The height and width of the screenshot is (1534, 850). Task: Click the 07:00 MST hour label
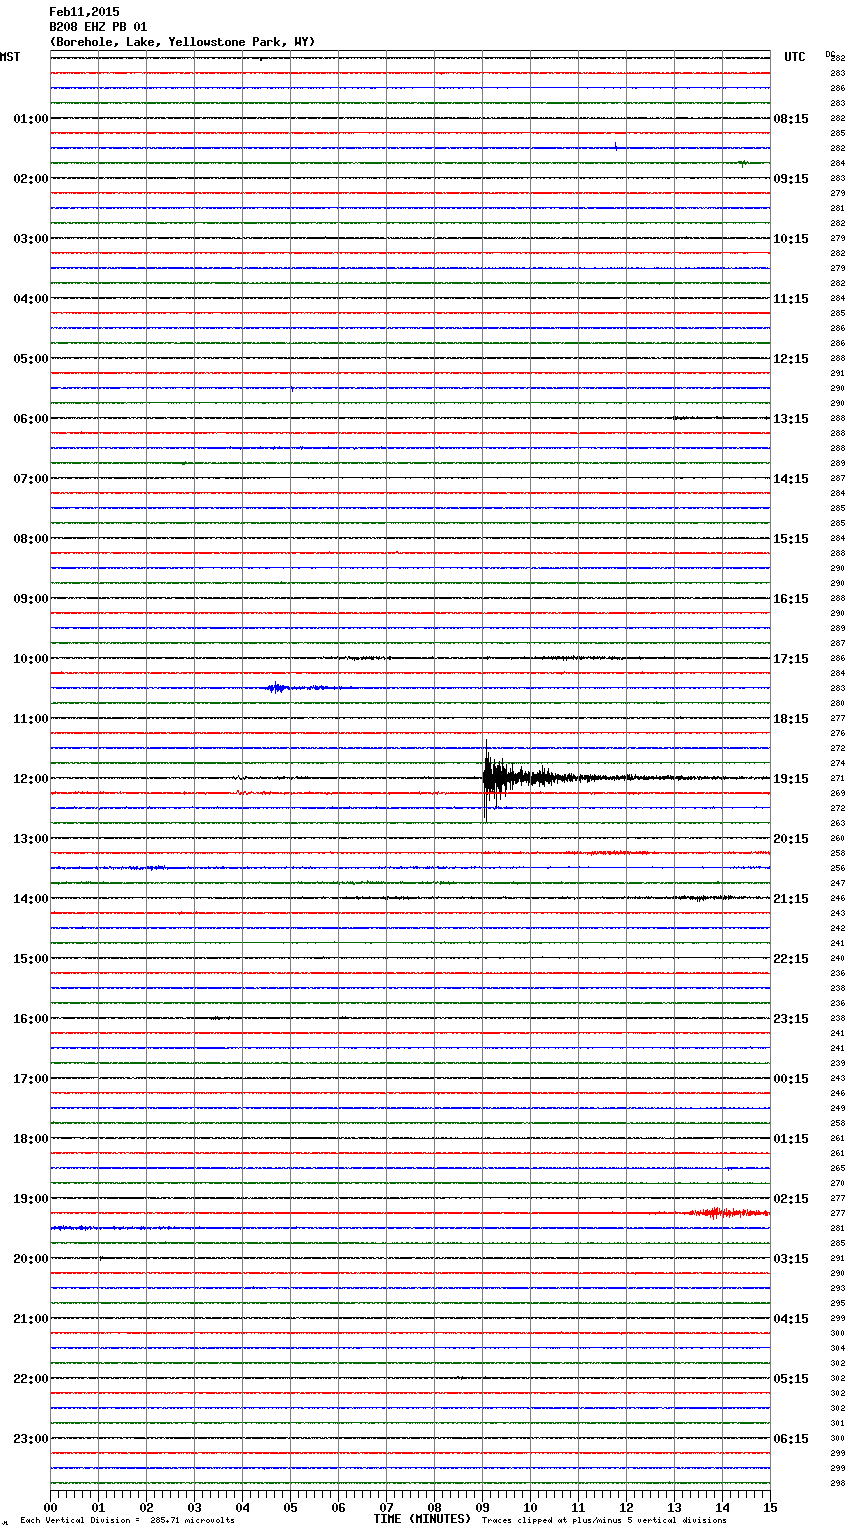(31, 479)
